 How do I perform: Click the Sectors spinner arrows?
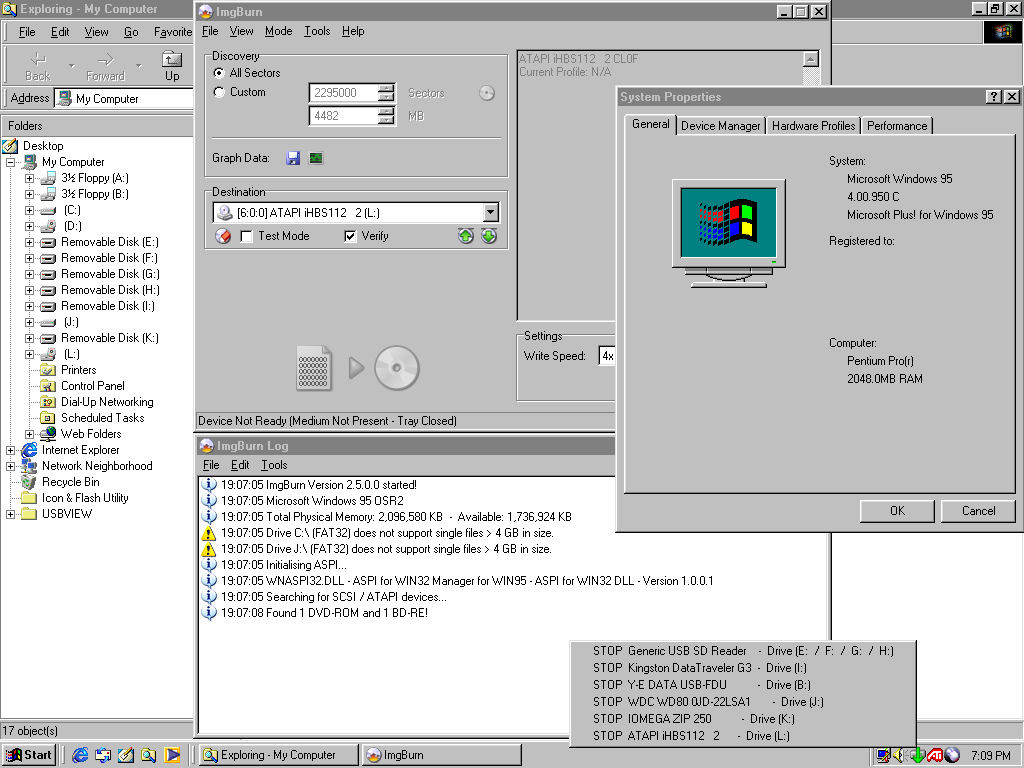[x=387, y=93]
